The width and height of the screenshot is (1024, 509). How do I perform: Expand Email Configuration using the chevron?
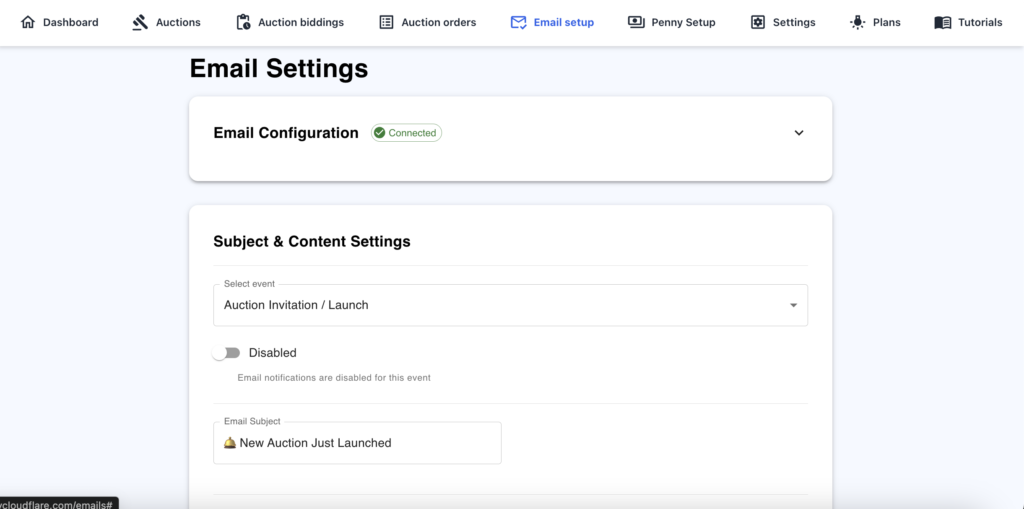(799, 133)
